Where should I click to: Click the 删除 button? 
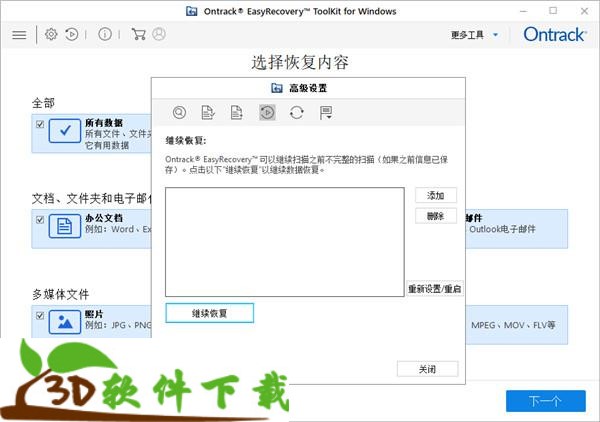(436, 216)
